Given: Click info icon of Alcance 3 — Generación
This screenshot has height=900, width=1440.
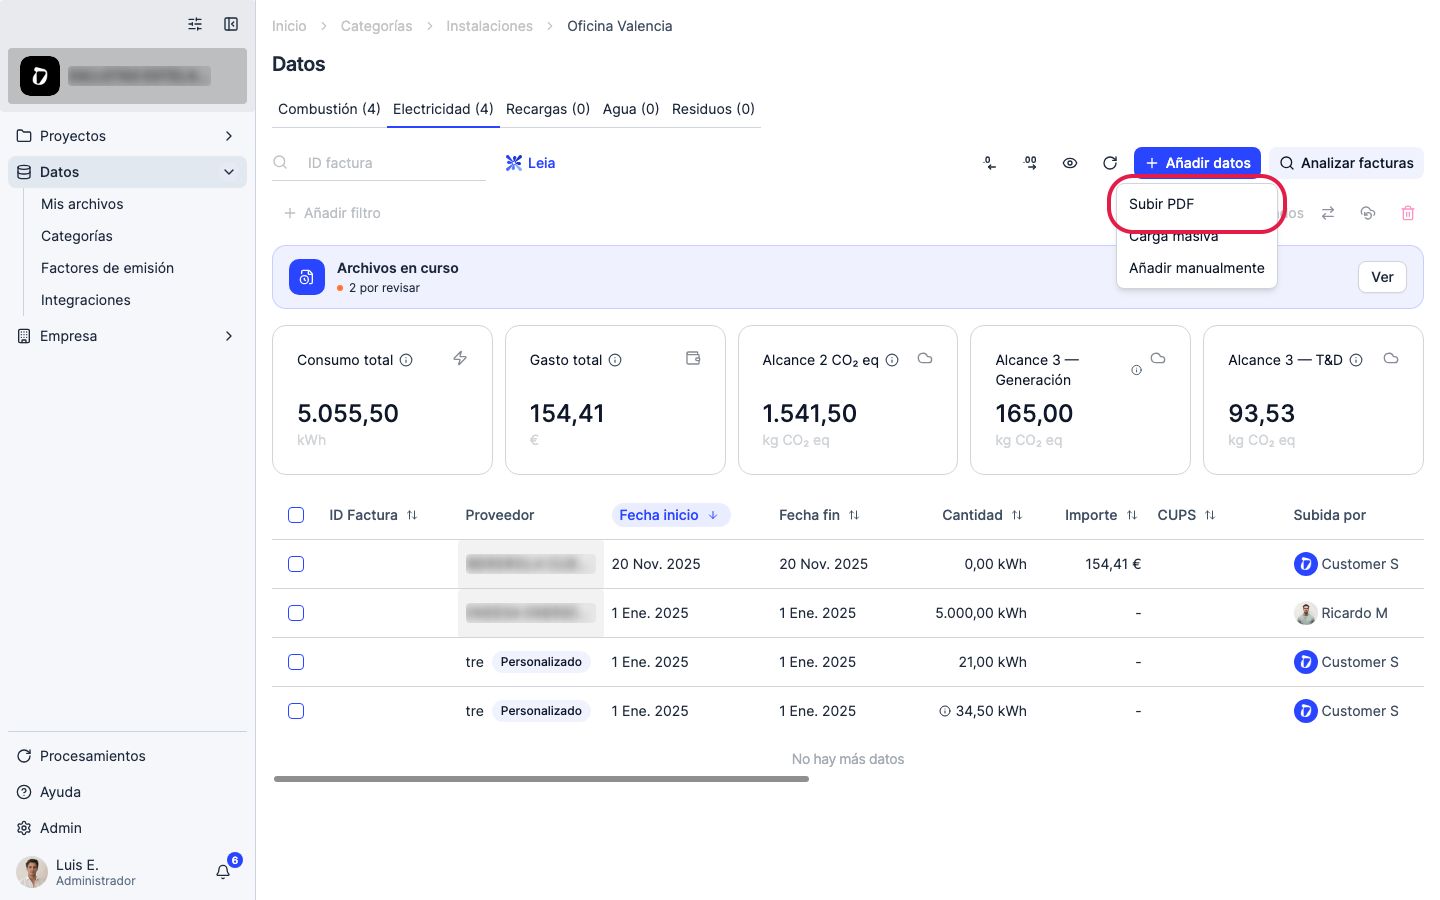Looking at the screenshot, I should pyautogui.click(x=1136, y=370).
